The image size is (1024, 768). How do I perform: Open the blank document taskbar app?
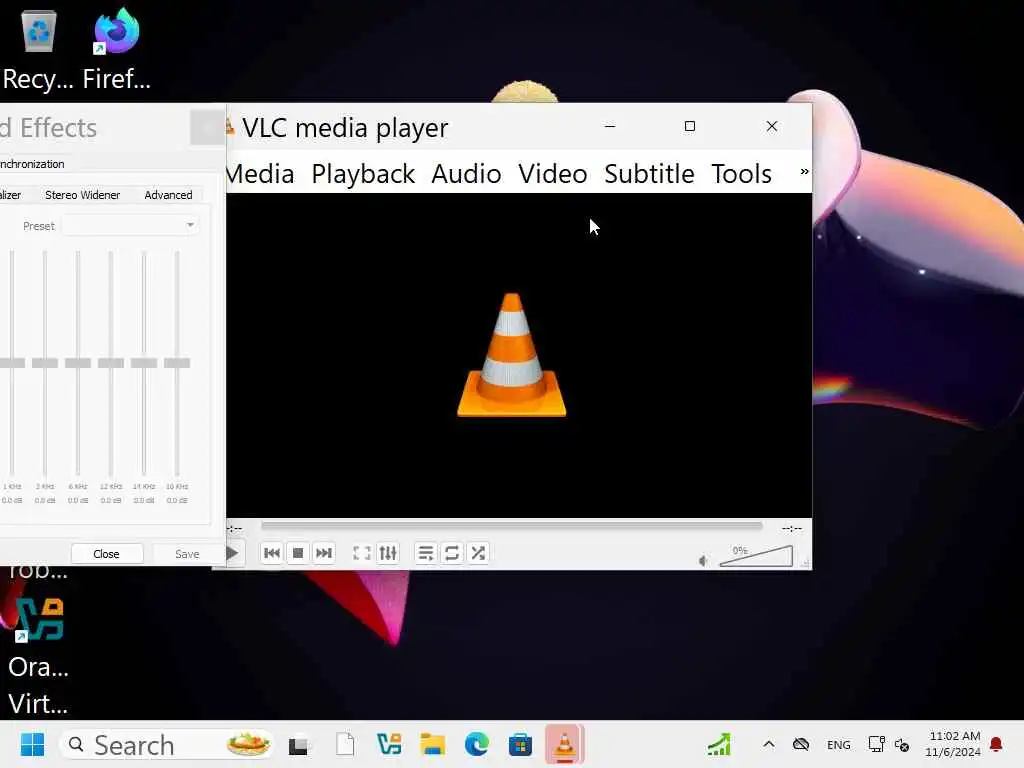pyautogui.click(x=345, y=744)
